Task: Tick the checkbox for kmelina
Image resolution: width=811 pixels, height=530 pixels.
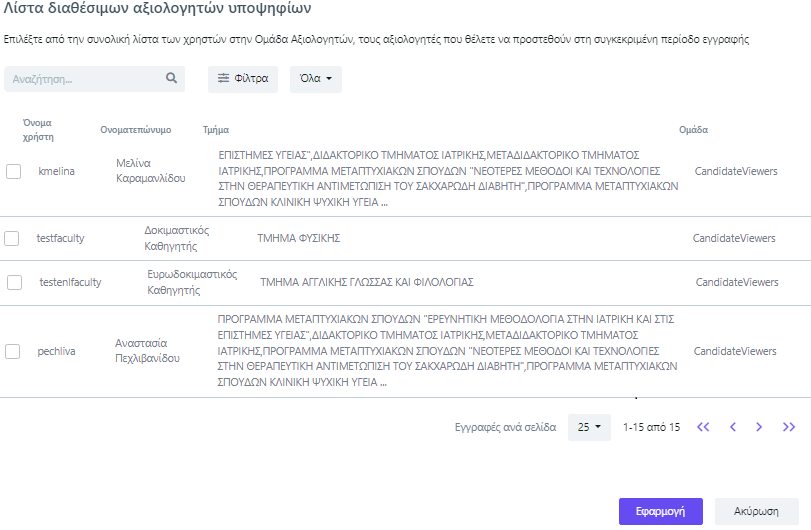Action: (x=13, y=171)
